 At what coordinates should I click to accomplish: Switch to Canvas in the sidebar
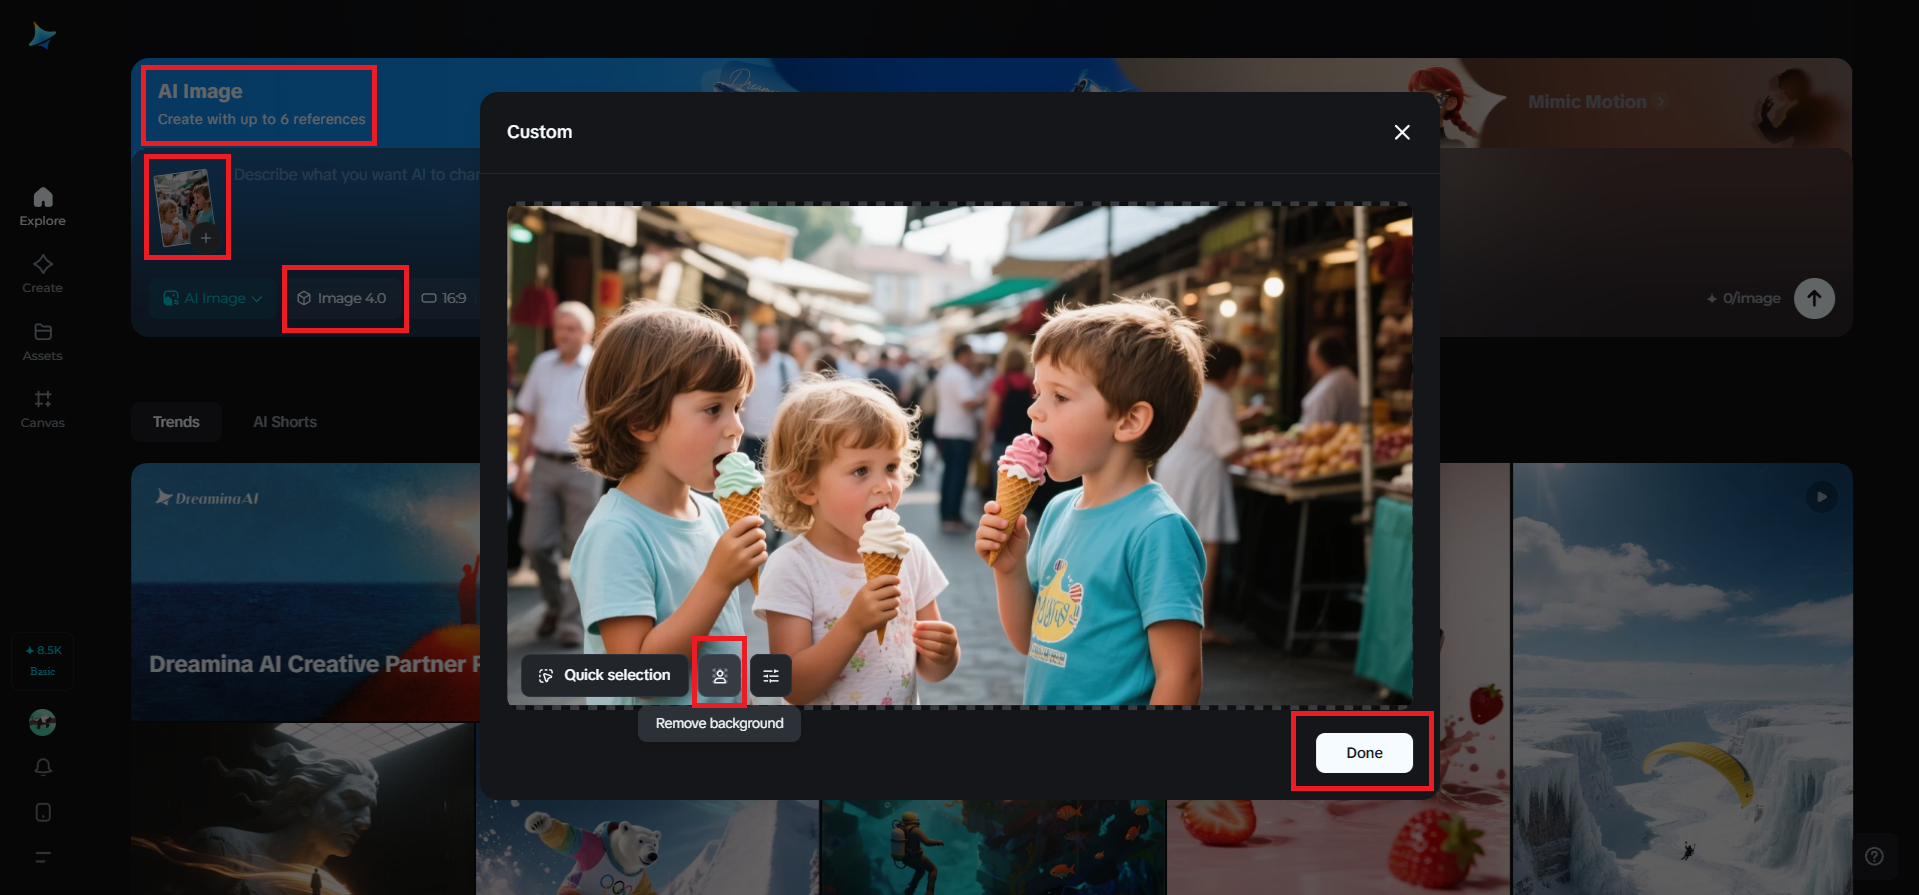pos(42,409)
